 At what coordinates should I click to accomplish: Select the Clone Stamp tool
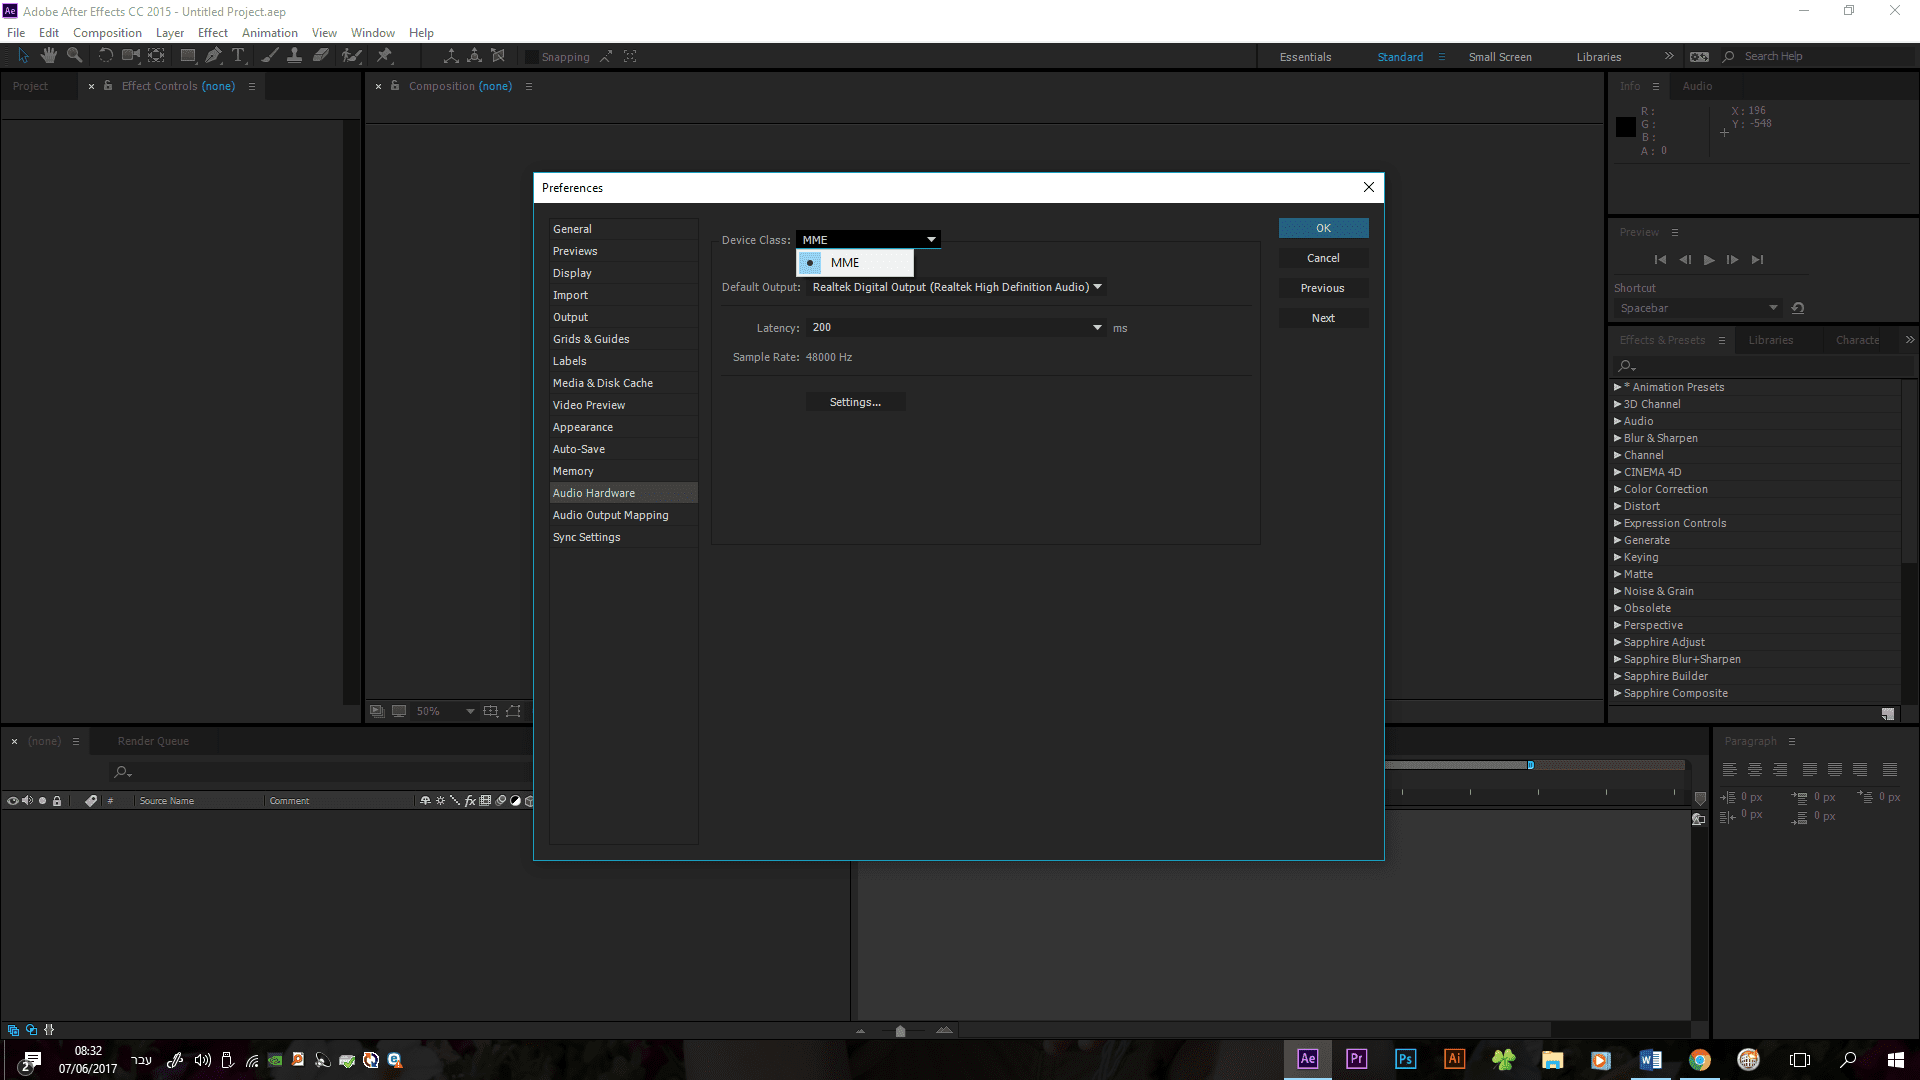294,56
